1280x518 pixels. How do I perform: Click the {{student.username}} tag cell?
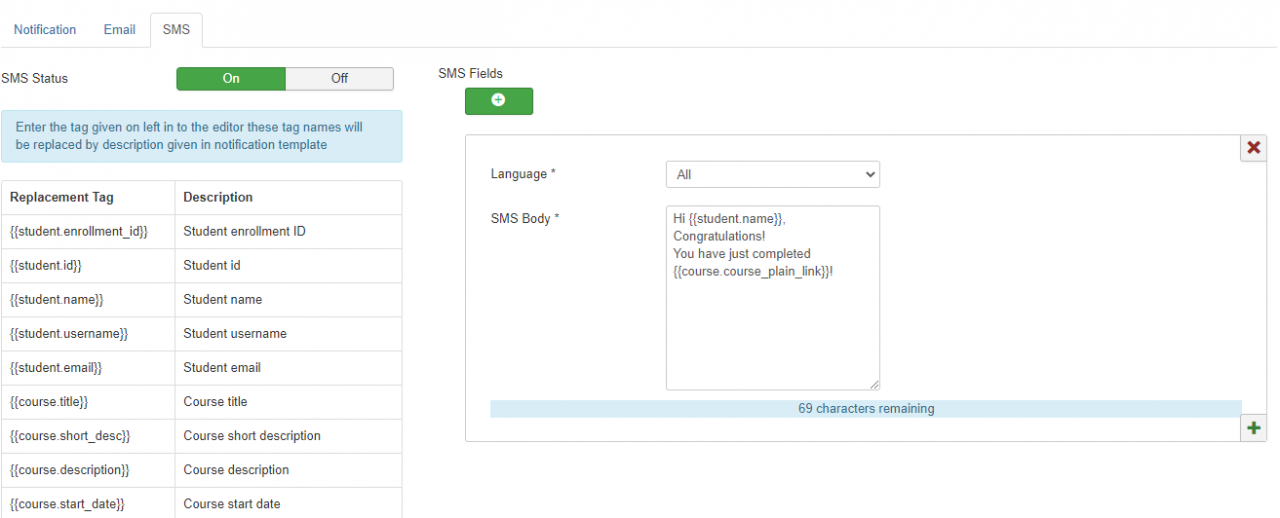click(69, 334)
